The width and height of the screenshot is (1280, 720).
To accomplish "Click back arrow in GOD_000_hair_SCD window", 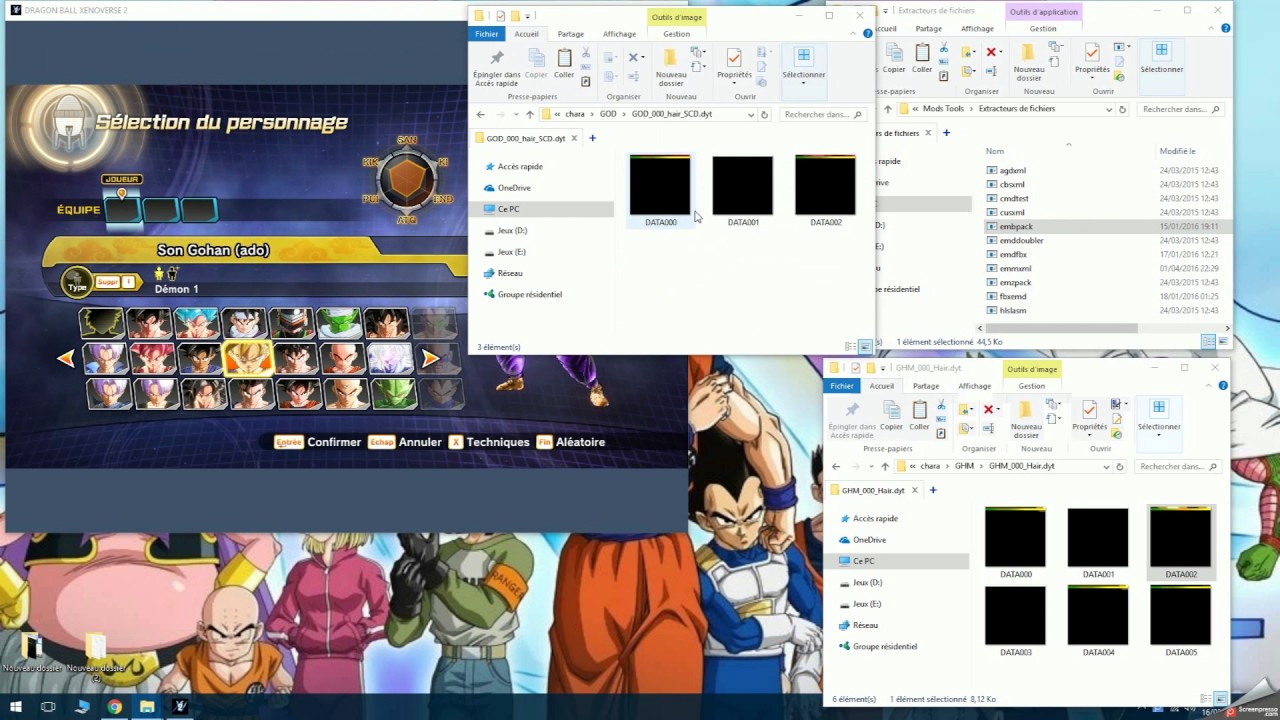I will 481,114.
